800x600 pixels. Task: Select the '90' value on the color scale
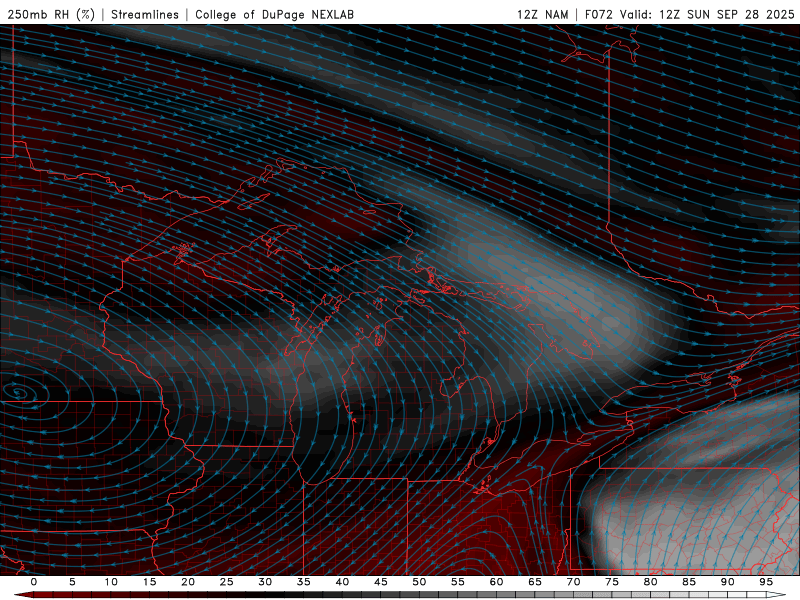(728, 582)
